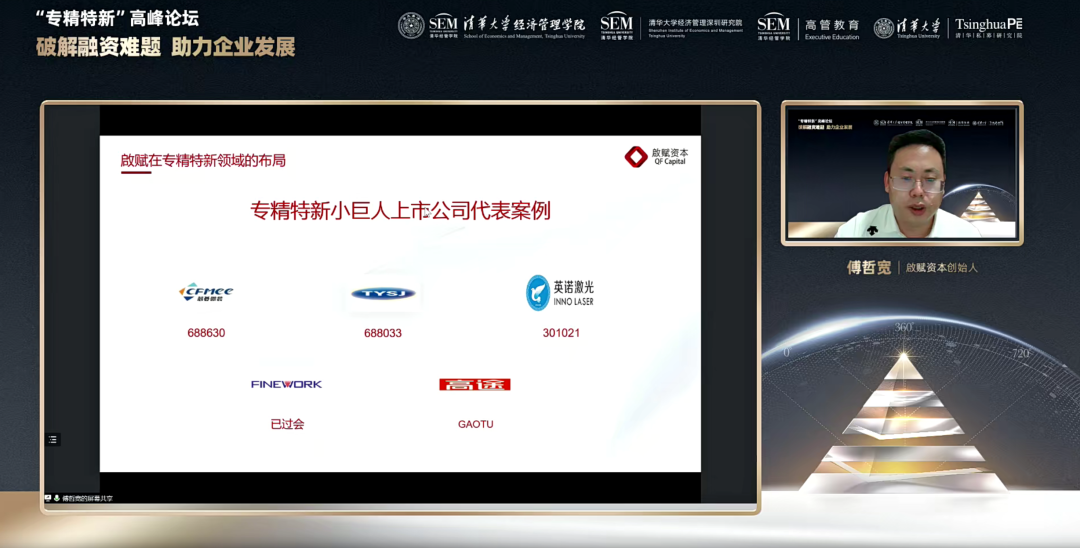Click the 高管教育 Executive Education logo

808,27
